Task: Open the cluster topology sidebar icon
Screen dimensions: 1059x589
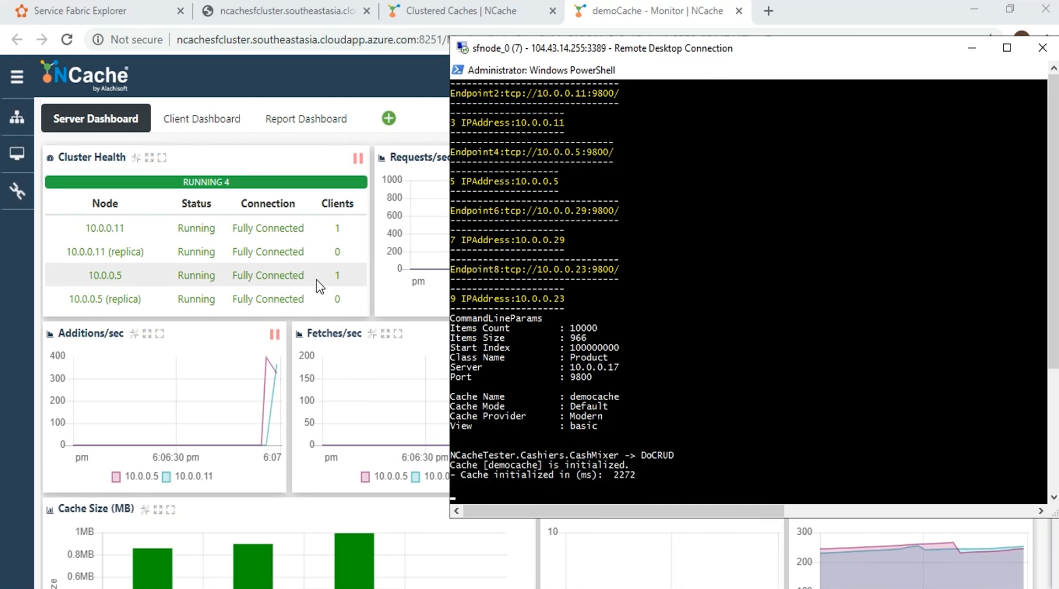Action: (17, 118)
